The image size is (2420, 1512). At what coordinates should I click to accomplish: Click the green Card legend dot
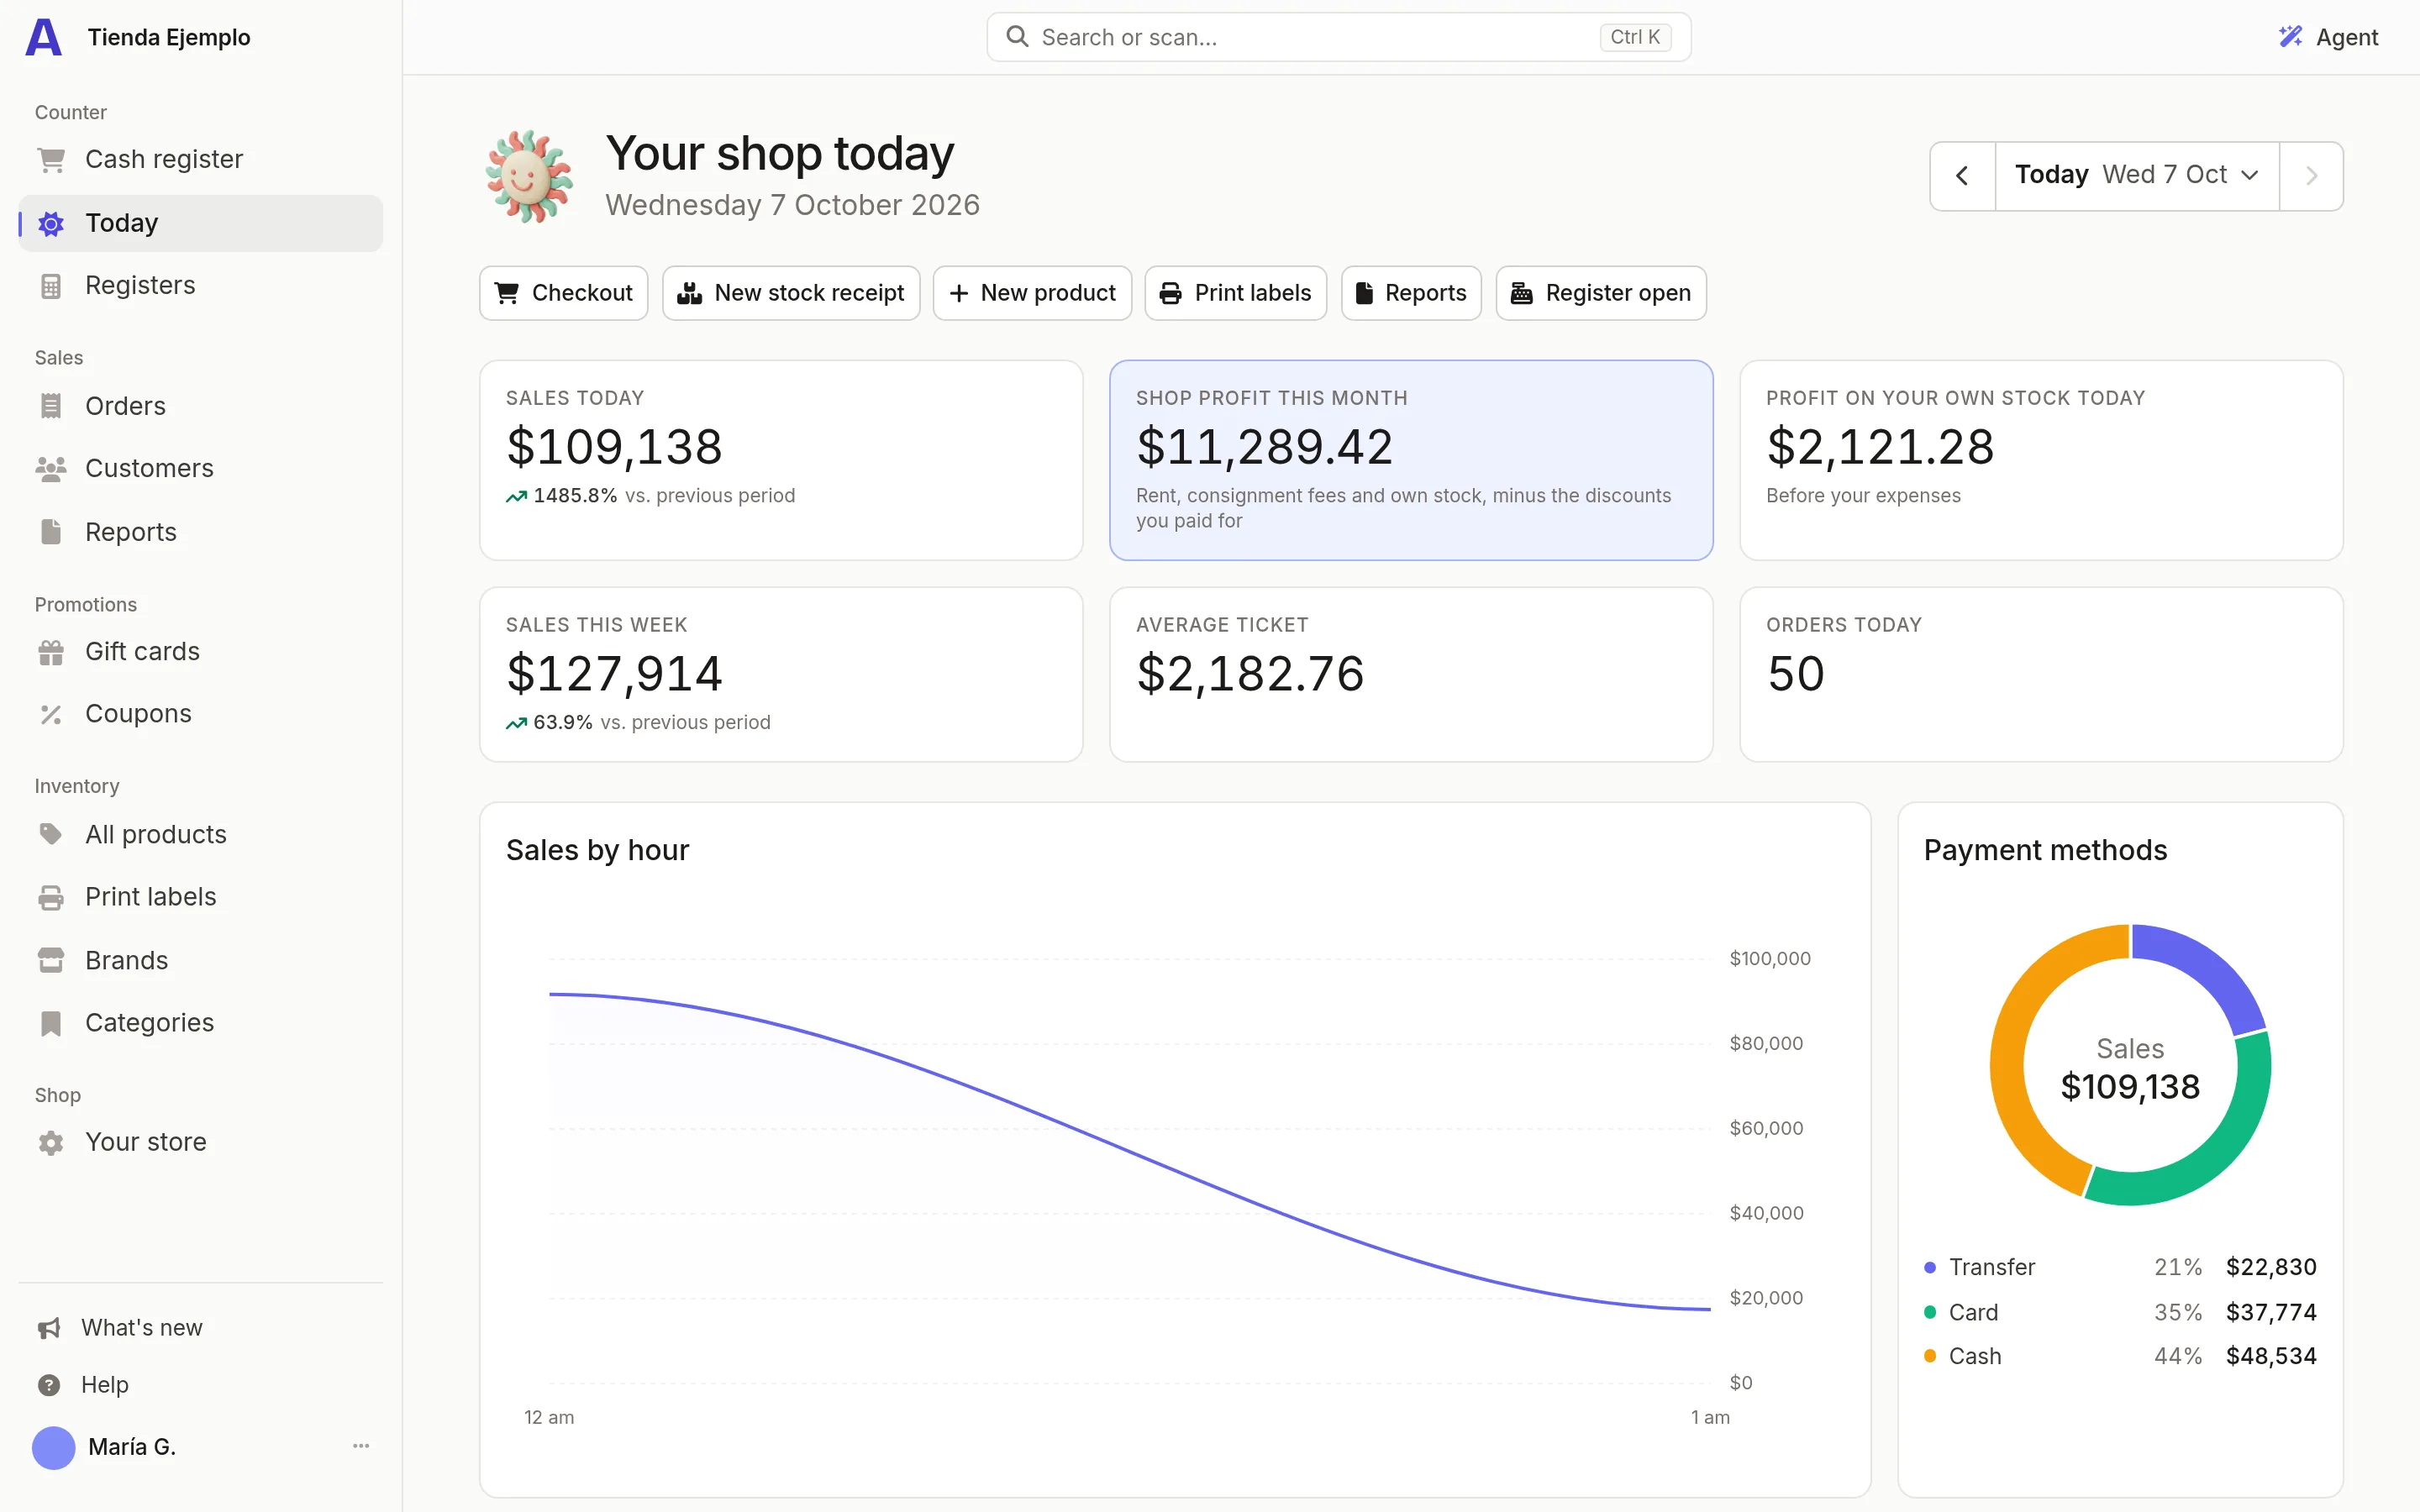1930,1312
